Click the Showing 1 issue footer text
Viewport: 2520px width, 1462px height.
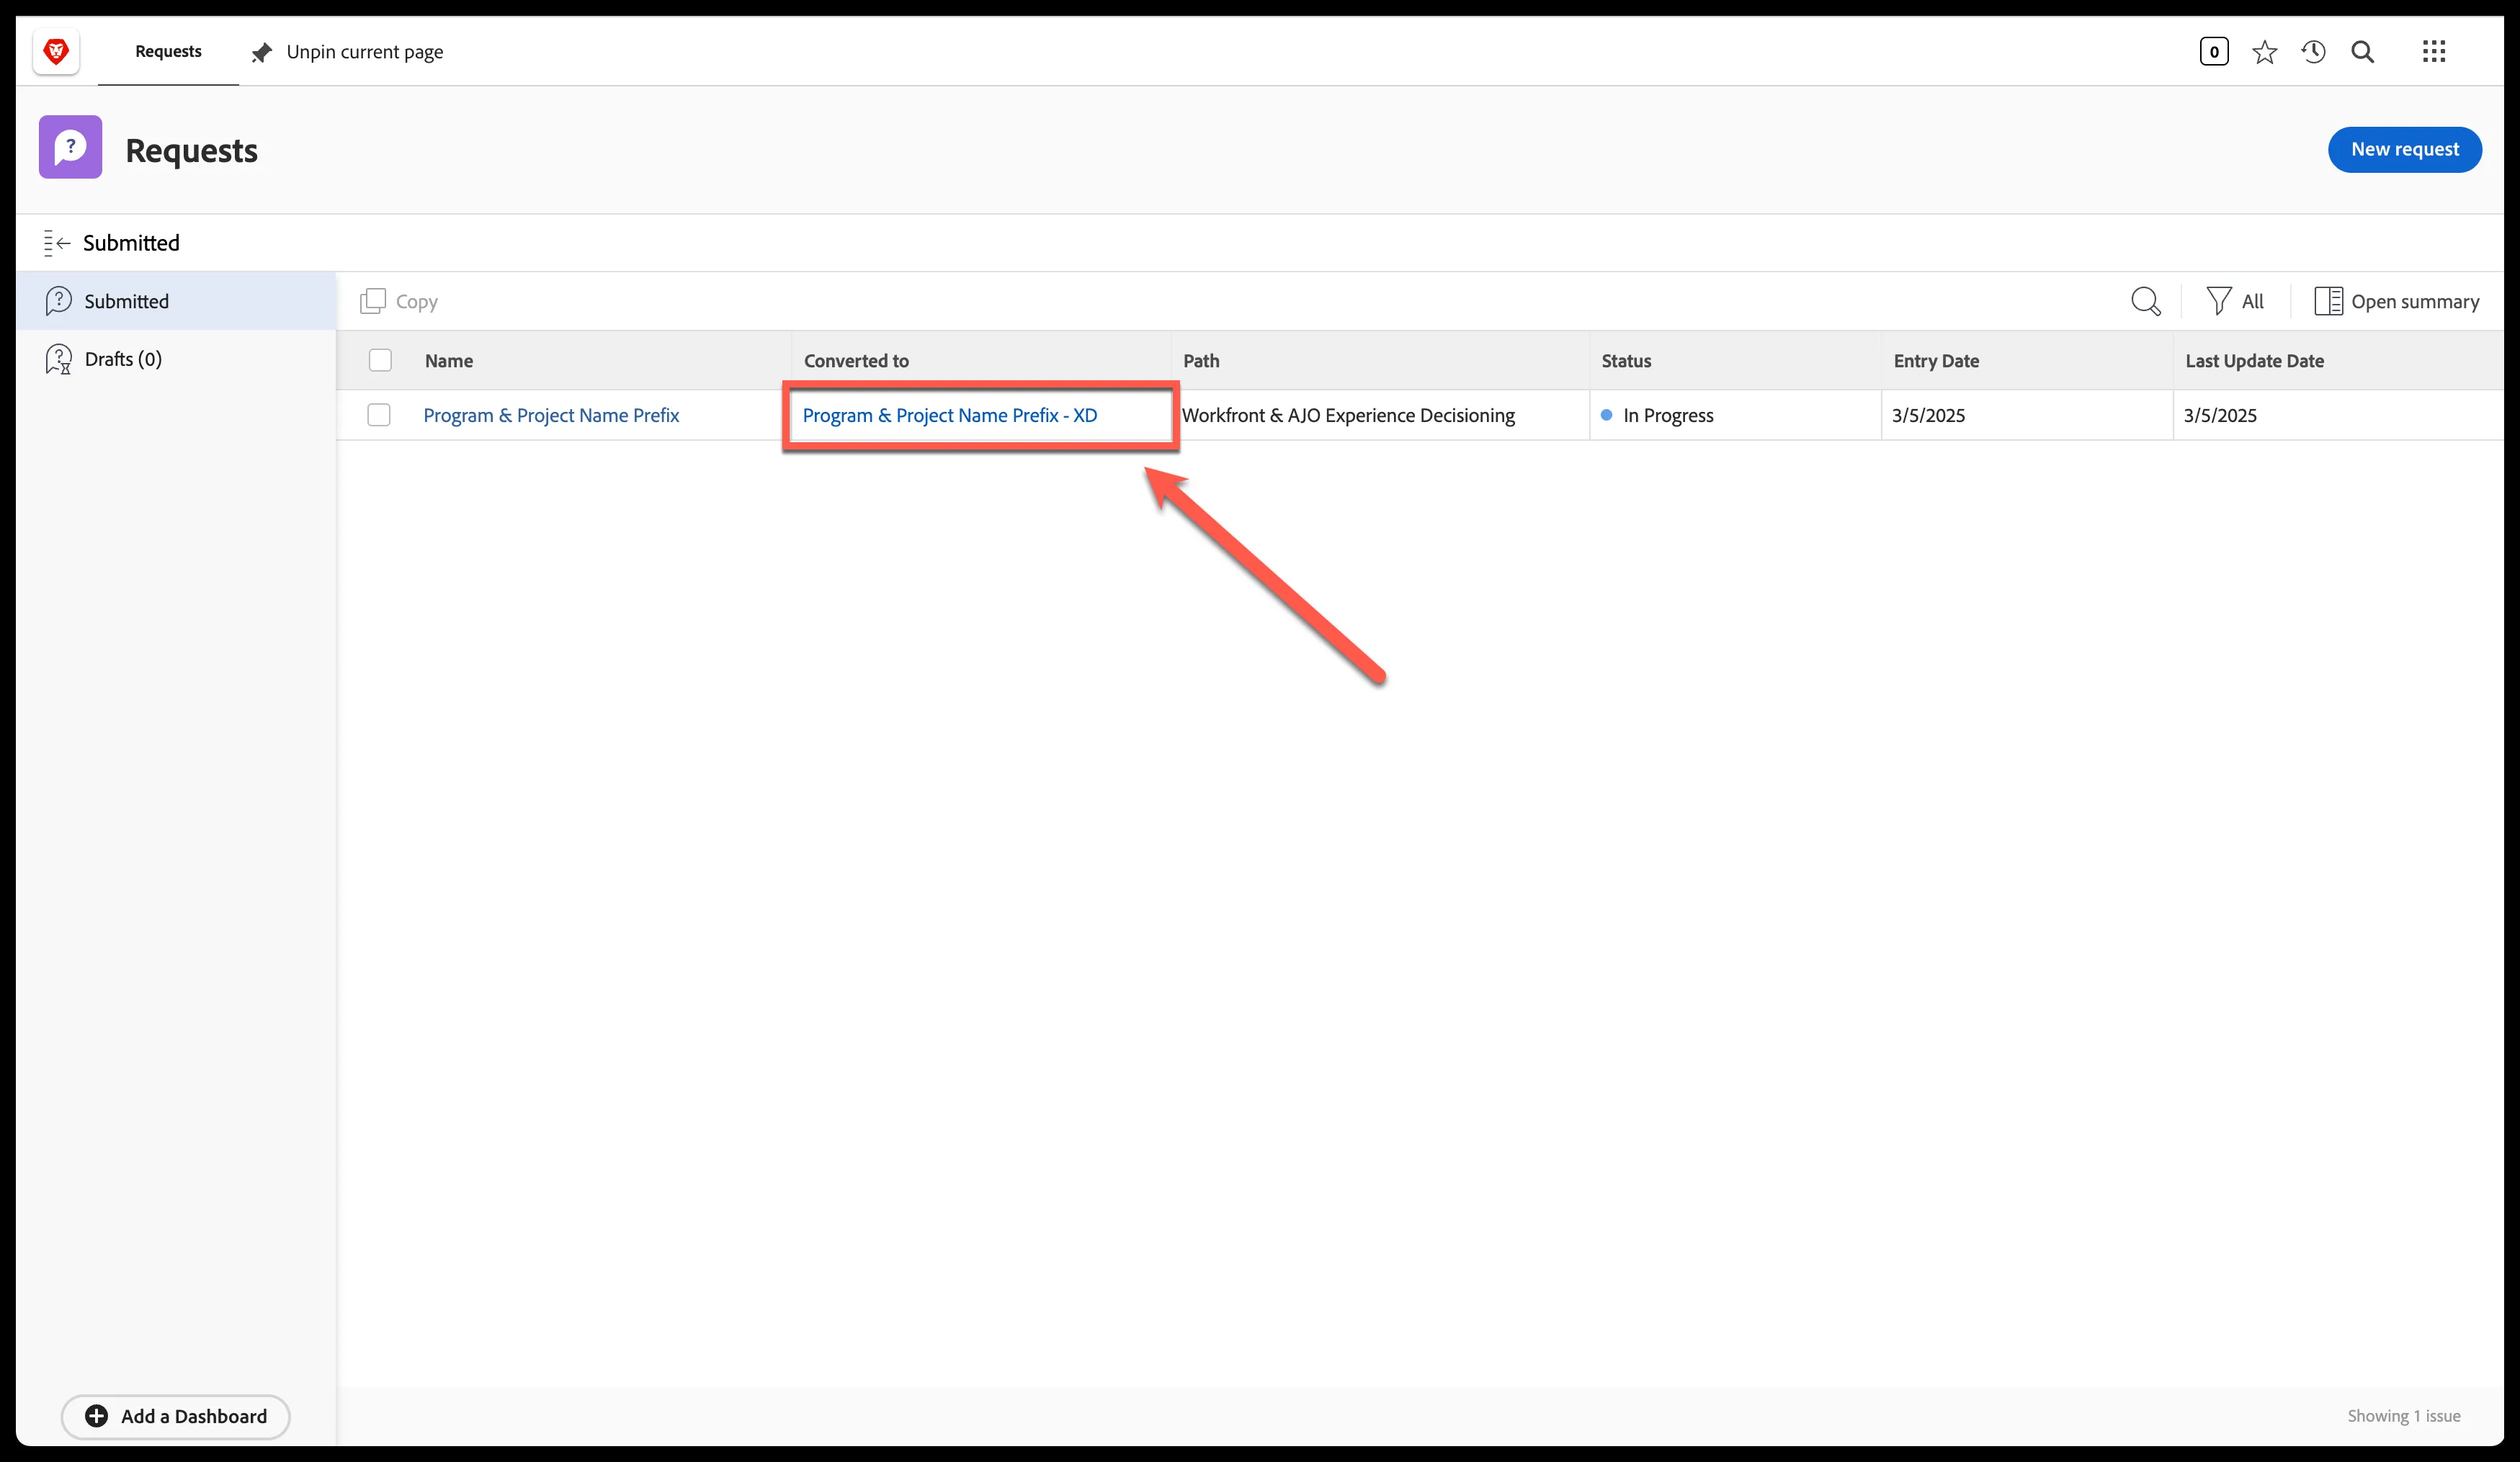point(2403,1416)
